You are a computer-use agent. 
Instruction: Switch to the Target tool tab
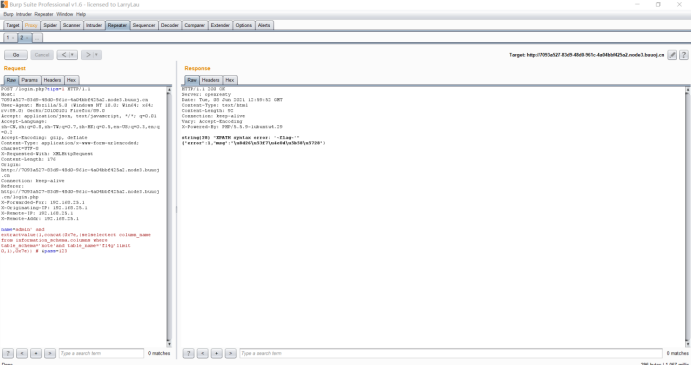point(12,25)
